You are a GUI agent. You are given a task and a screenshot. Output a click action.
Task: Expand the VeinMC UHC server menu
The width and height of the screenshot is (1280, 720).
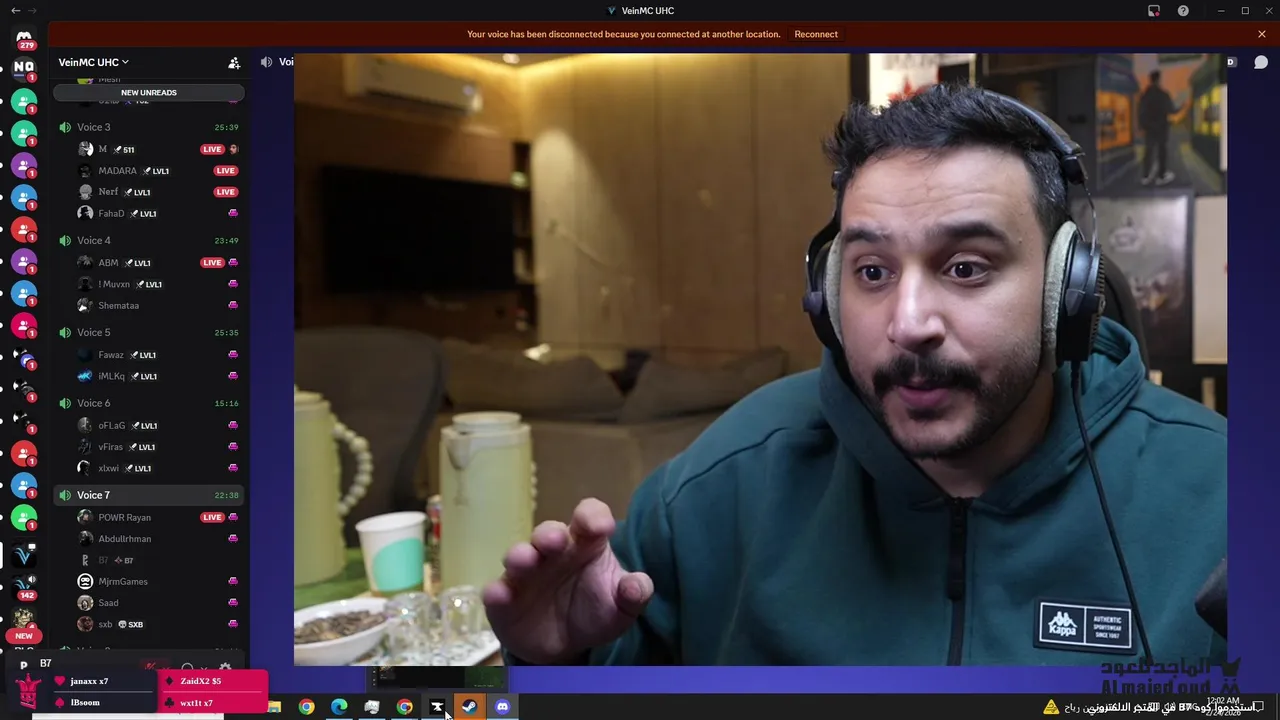93,62
